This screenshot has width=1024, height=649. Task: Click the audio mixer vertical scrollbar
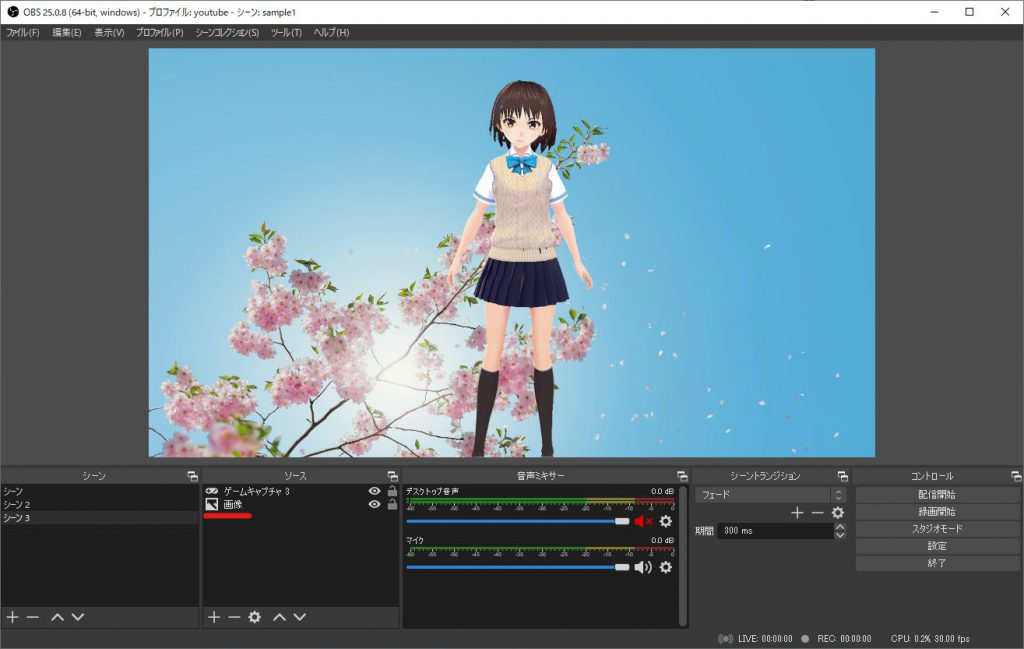click(683, 556)
